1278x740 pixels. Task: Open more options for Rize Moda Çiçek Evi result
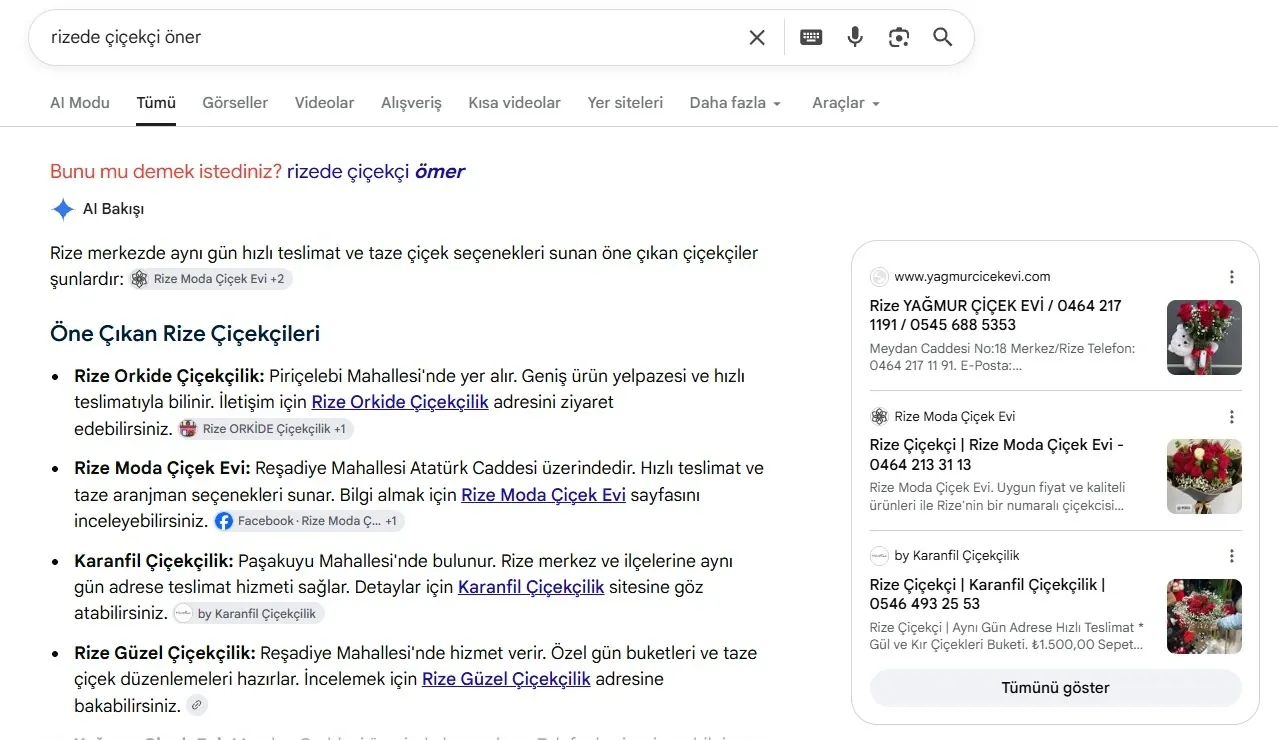pos(1232,417)
